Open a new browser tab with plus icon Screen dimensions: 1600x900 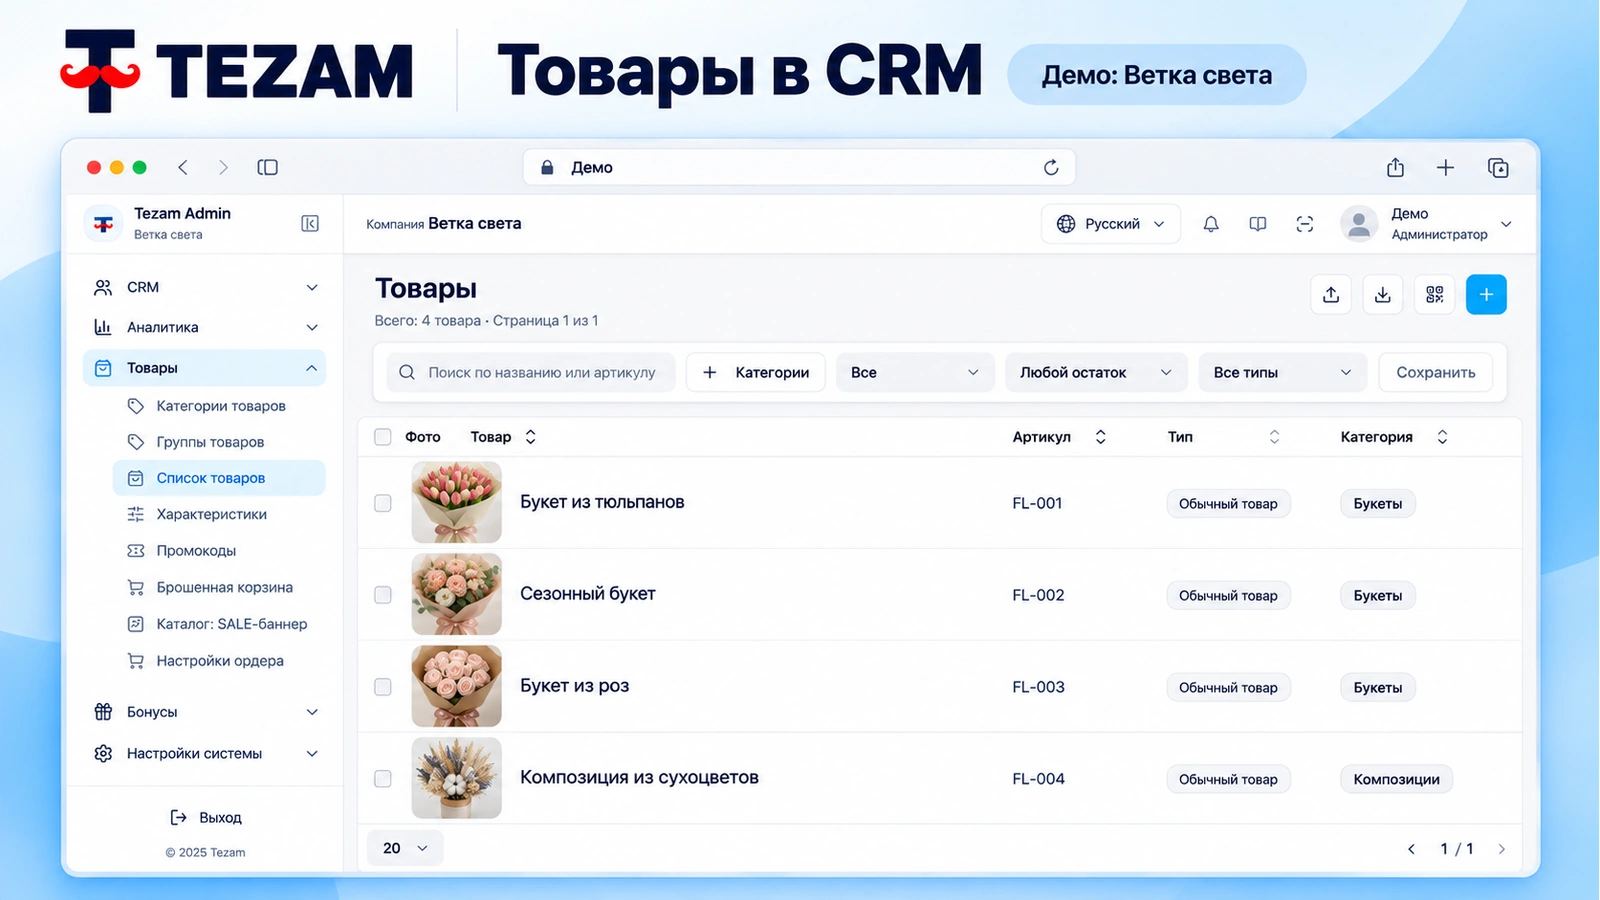point(1445,167)
